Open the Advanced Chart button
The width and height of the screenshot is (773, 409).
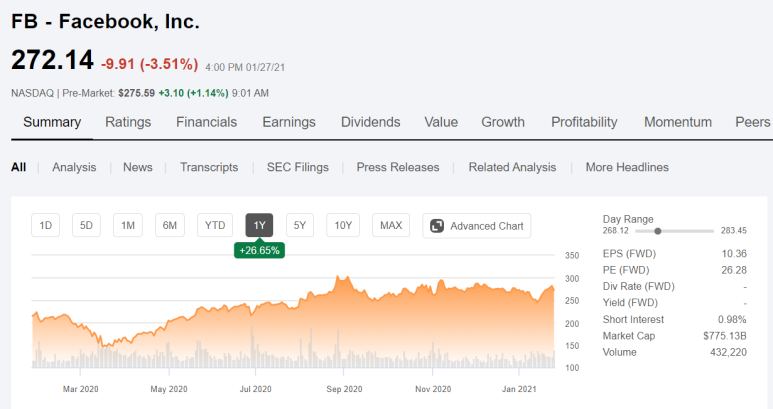click(477, 226)
